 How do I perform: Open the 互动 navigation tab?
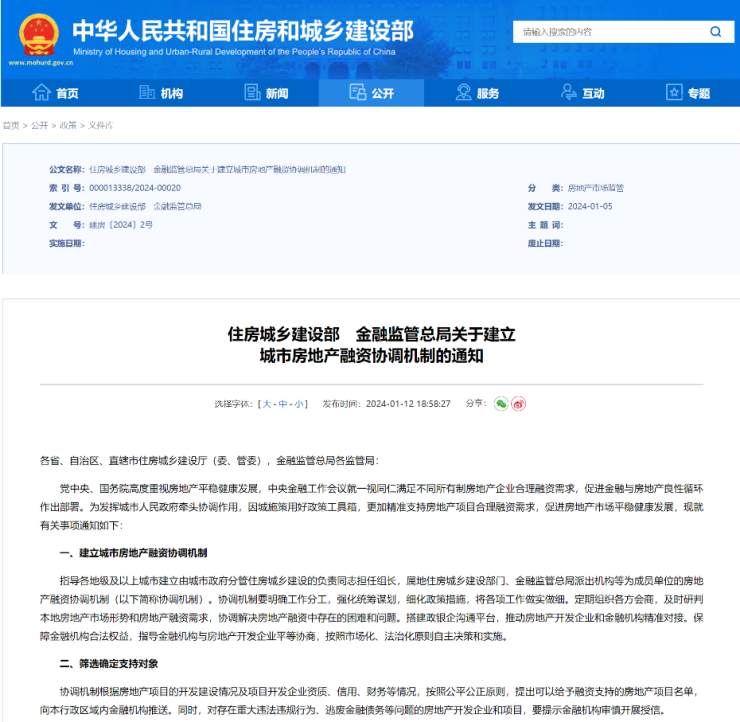(x=582, y=93)
